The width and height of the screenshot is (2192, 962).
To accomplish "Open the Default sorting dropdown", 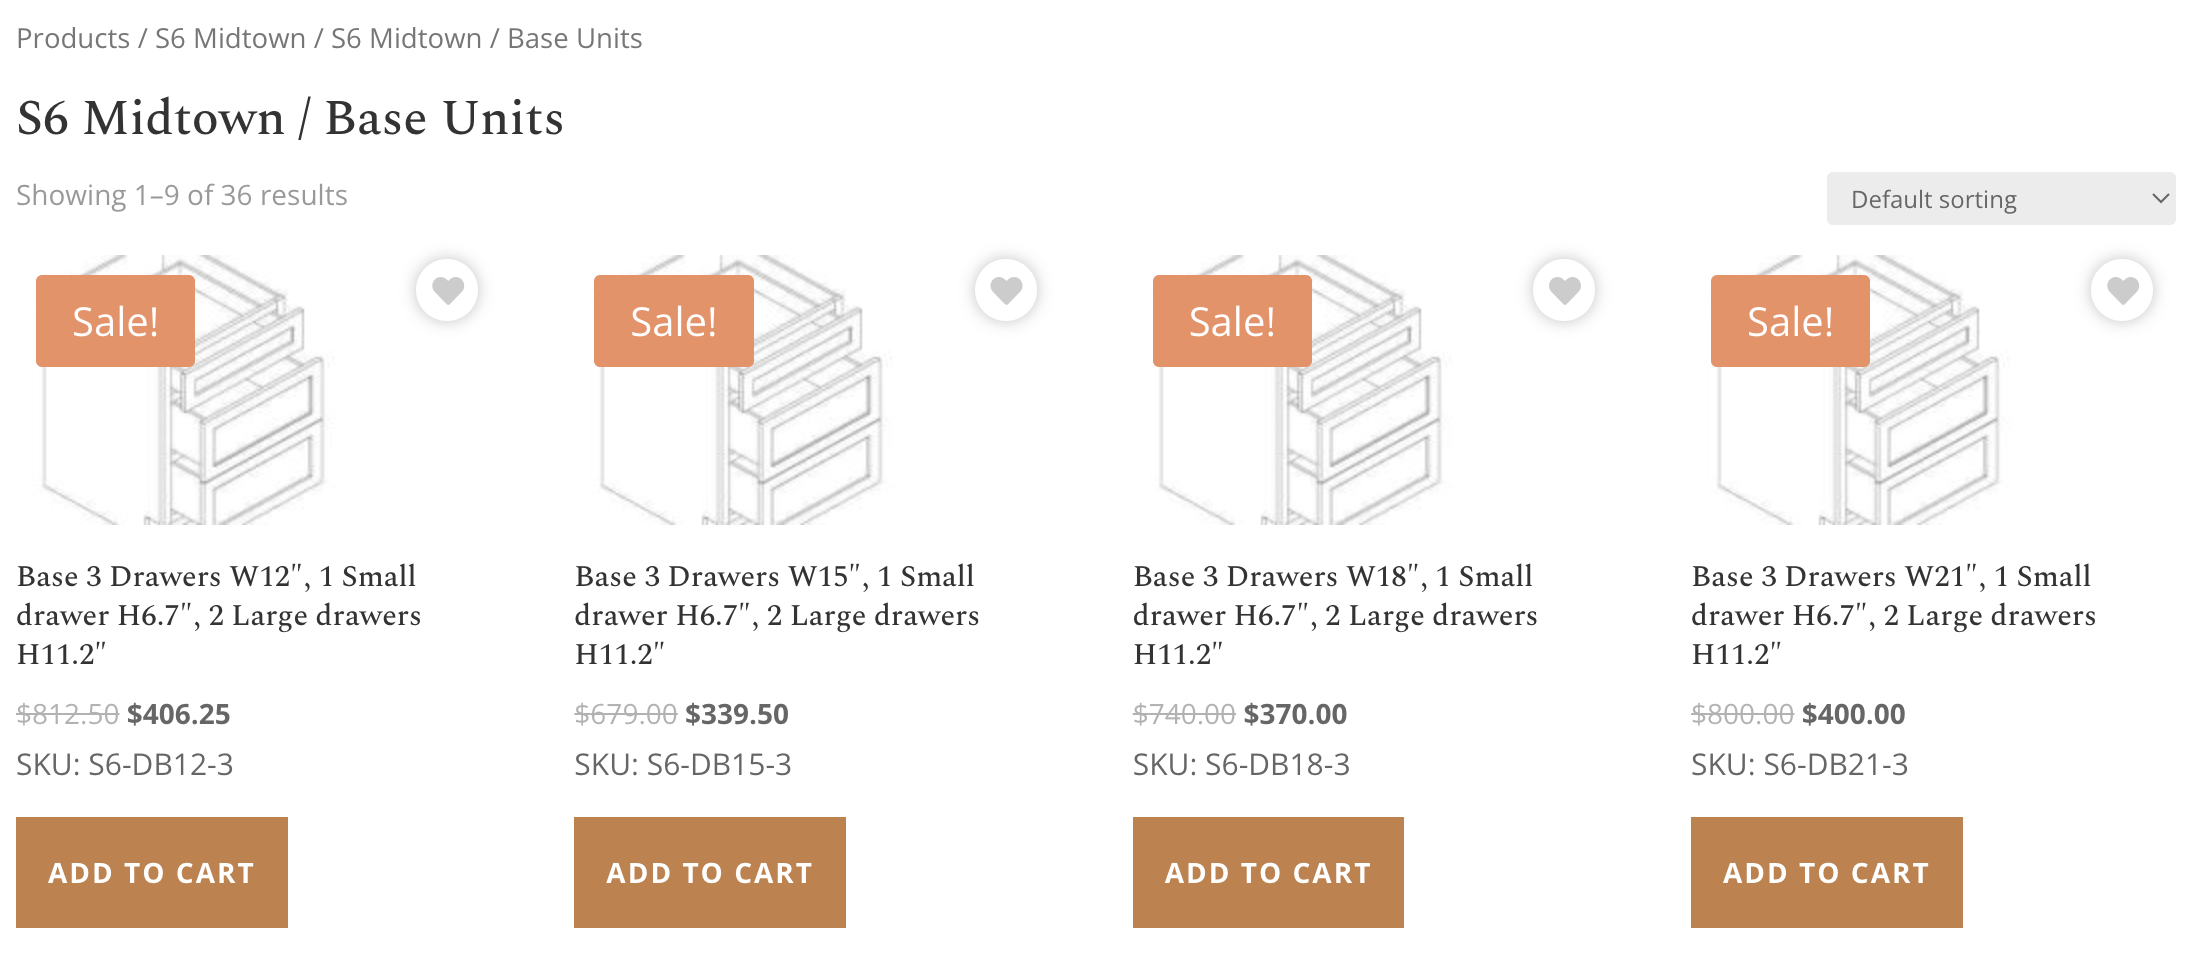I will click(2000, 199).
